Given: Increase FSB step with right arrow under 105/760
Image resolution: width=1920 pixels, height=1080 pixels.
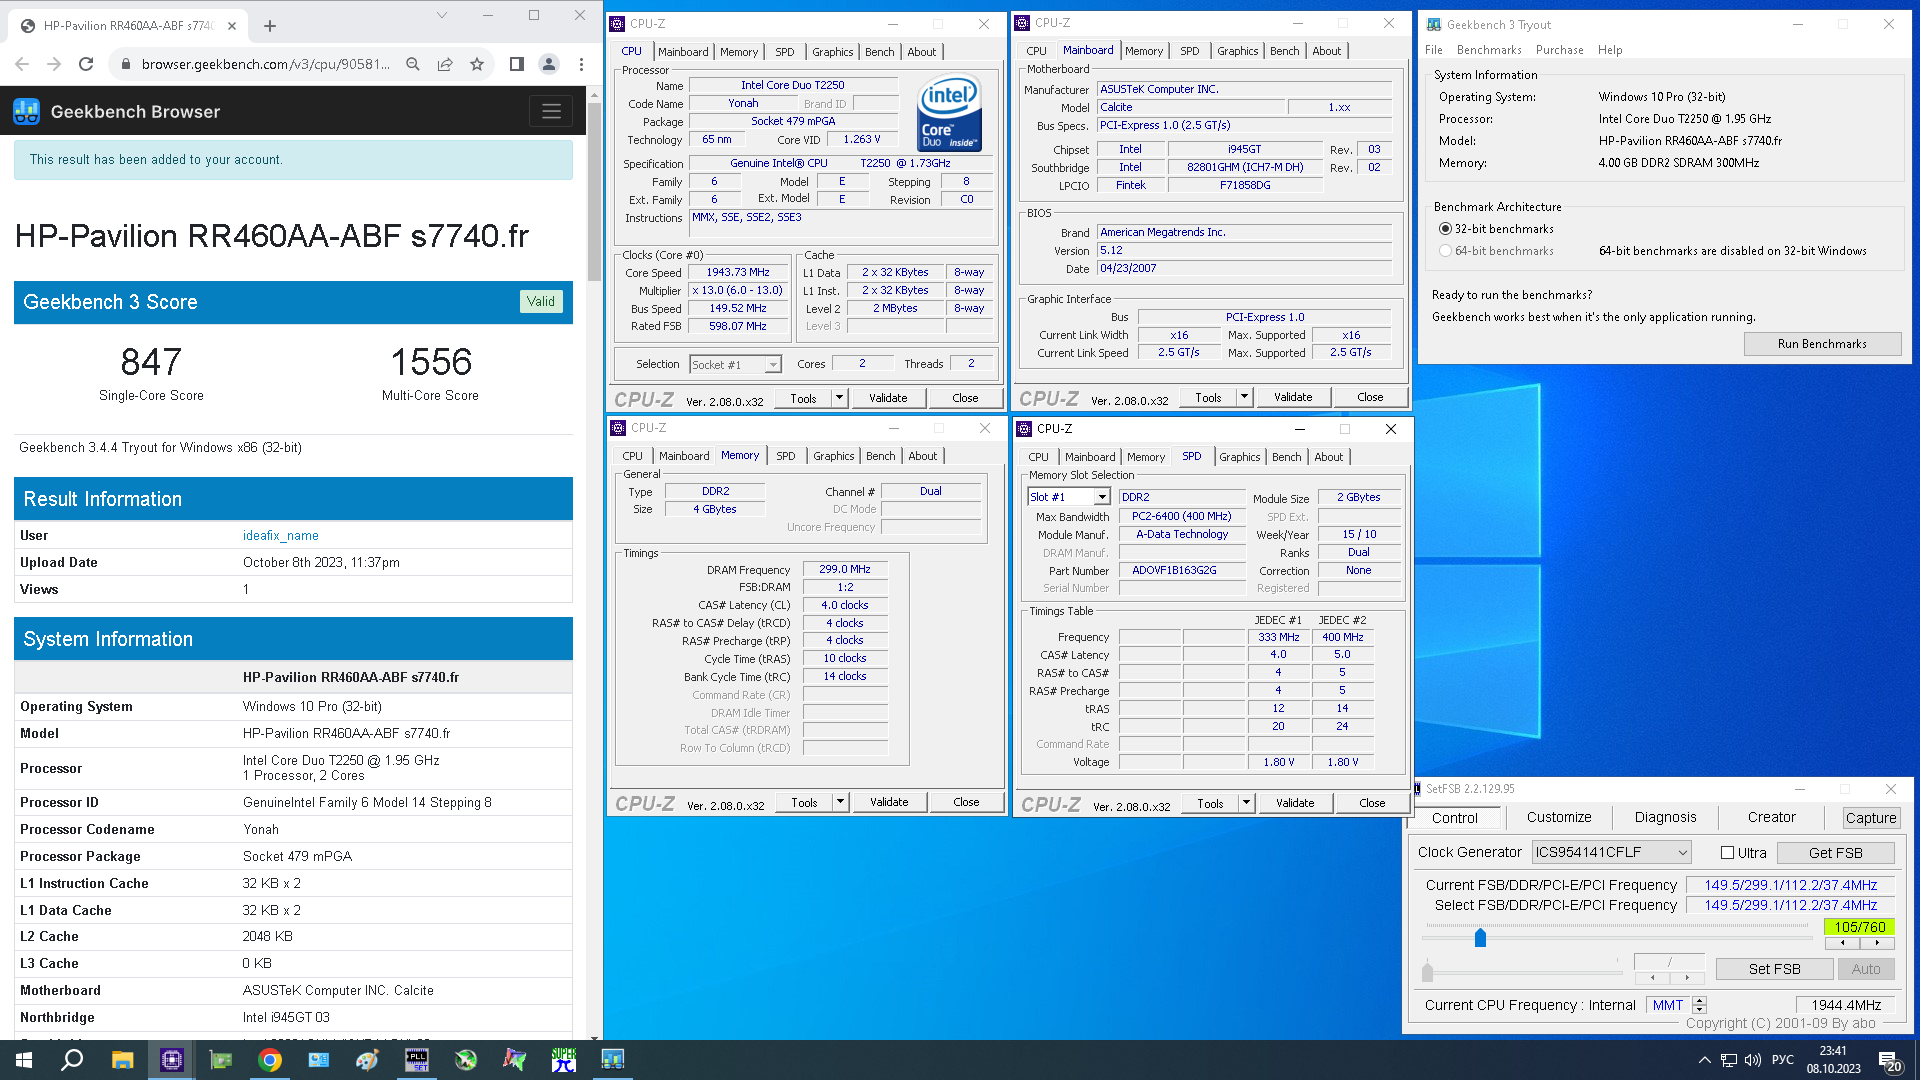Looking at the screenshot, I should tap(1877, 943).
